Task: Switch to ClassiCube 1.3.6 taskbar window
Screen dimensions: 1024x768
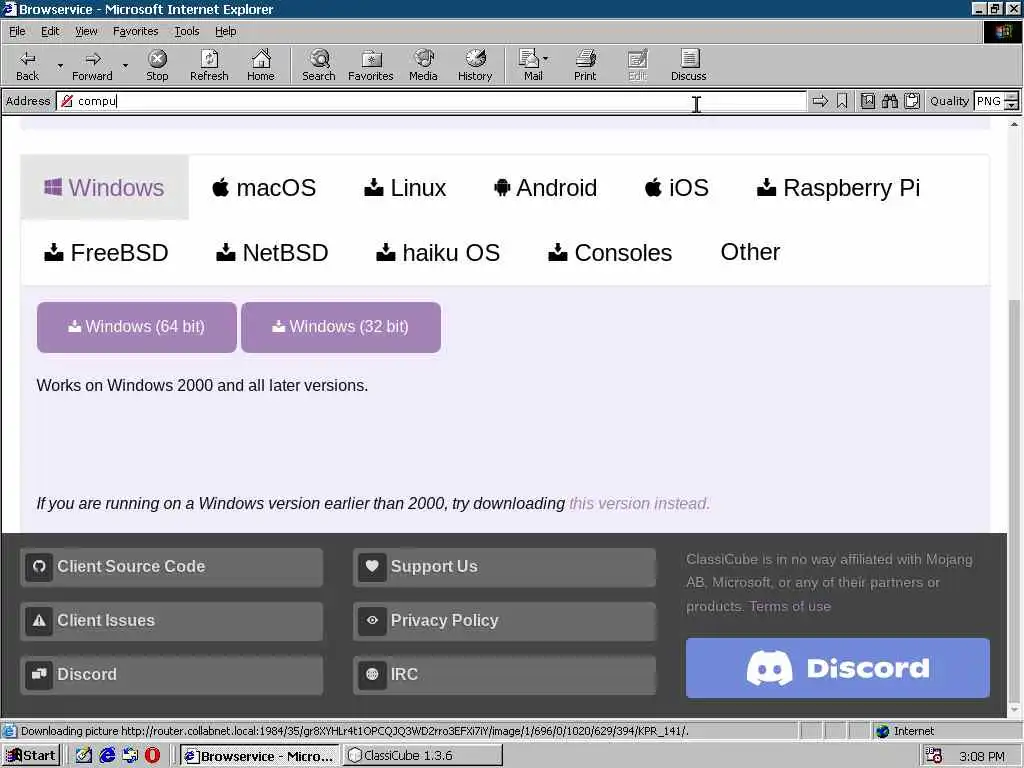Action: (x=423, y=756)
